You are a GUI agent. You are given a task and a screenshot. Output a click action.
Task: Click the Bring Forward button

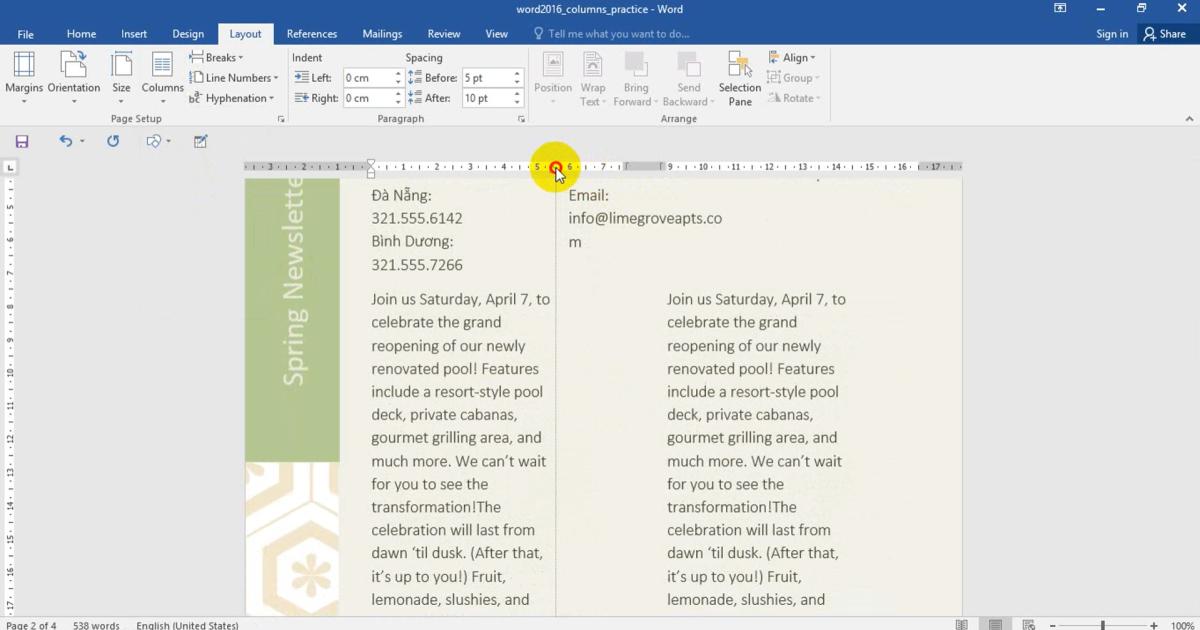(636, 78)
